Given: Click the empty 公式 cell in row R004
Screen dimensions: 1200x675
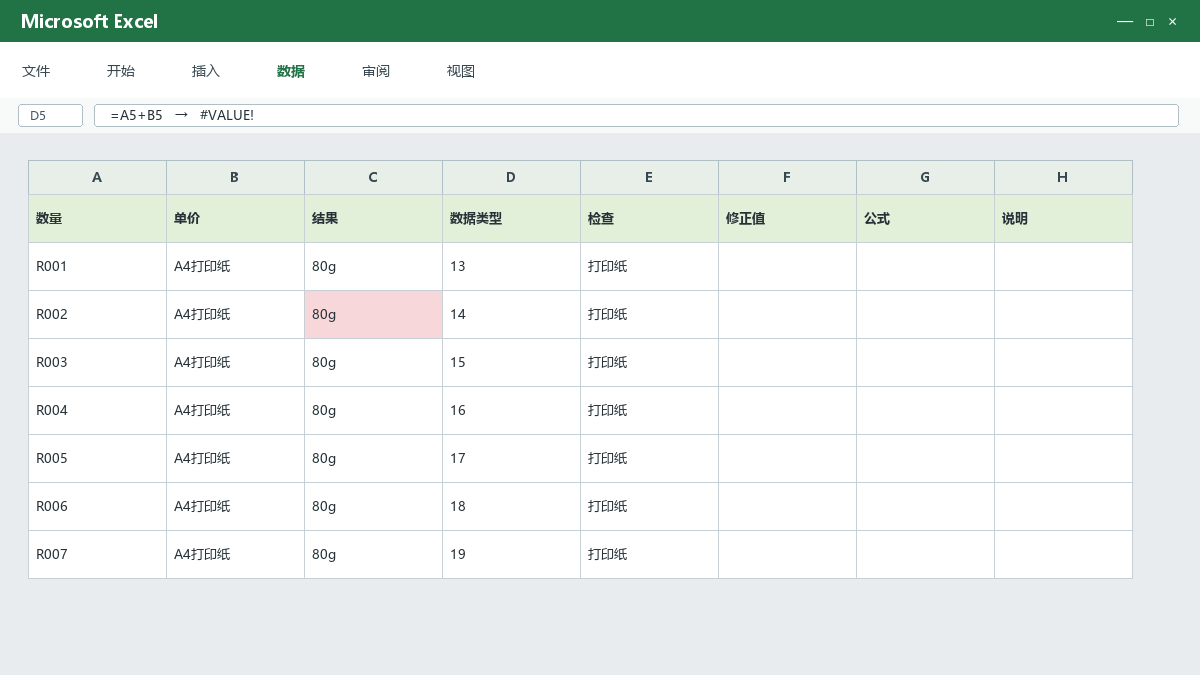Looking at the screenshot, I should coord(925,410).
